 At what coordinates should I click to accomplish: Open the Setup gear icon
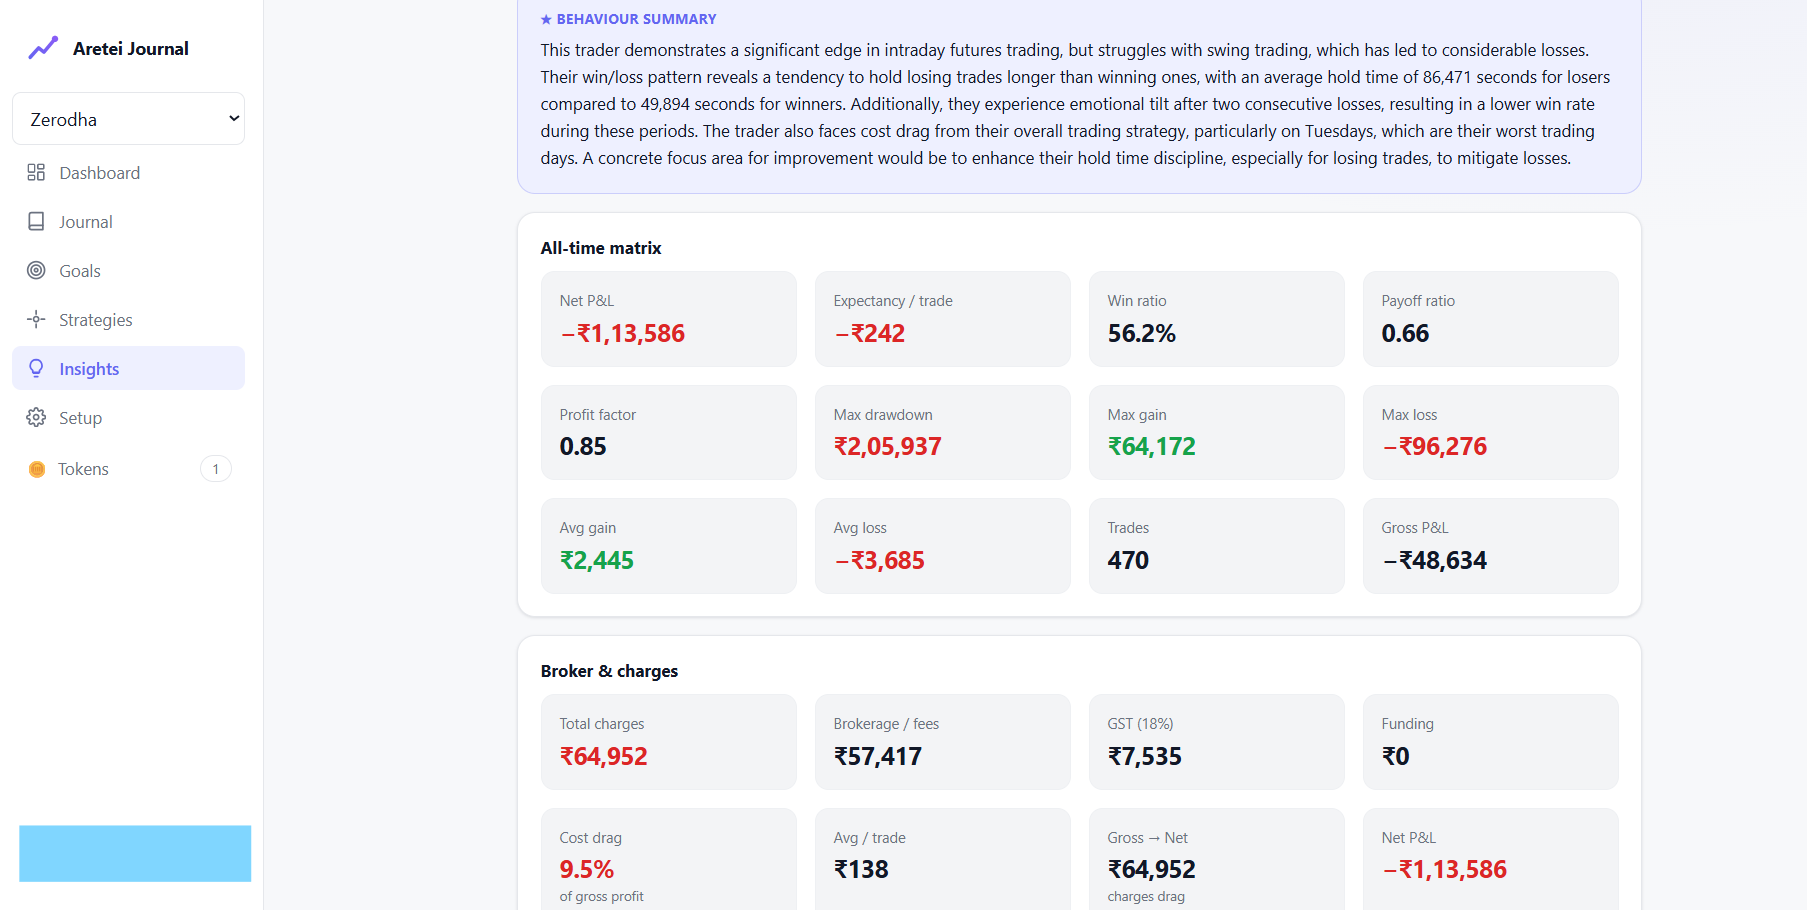coord(36,417)
